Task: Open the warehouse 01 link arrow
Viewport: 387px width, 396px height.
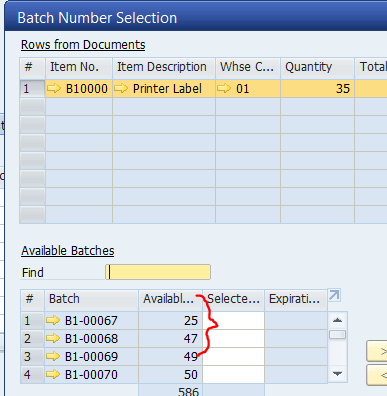Action: click(224, 88)
